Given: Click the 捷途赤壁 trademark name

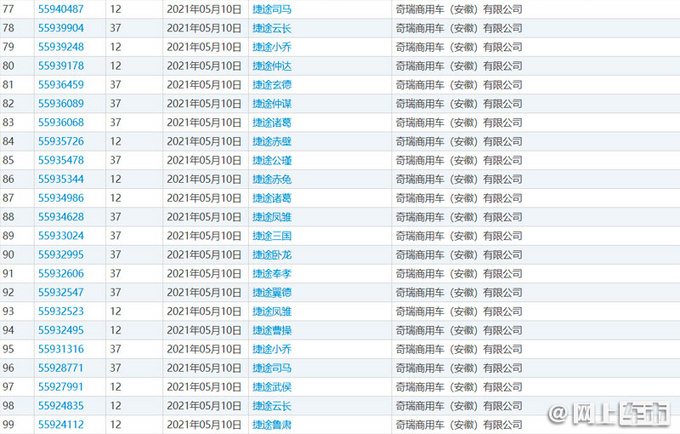Looking at the screenshot, I should point(271,141).
